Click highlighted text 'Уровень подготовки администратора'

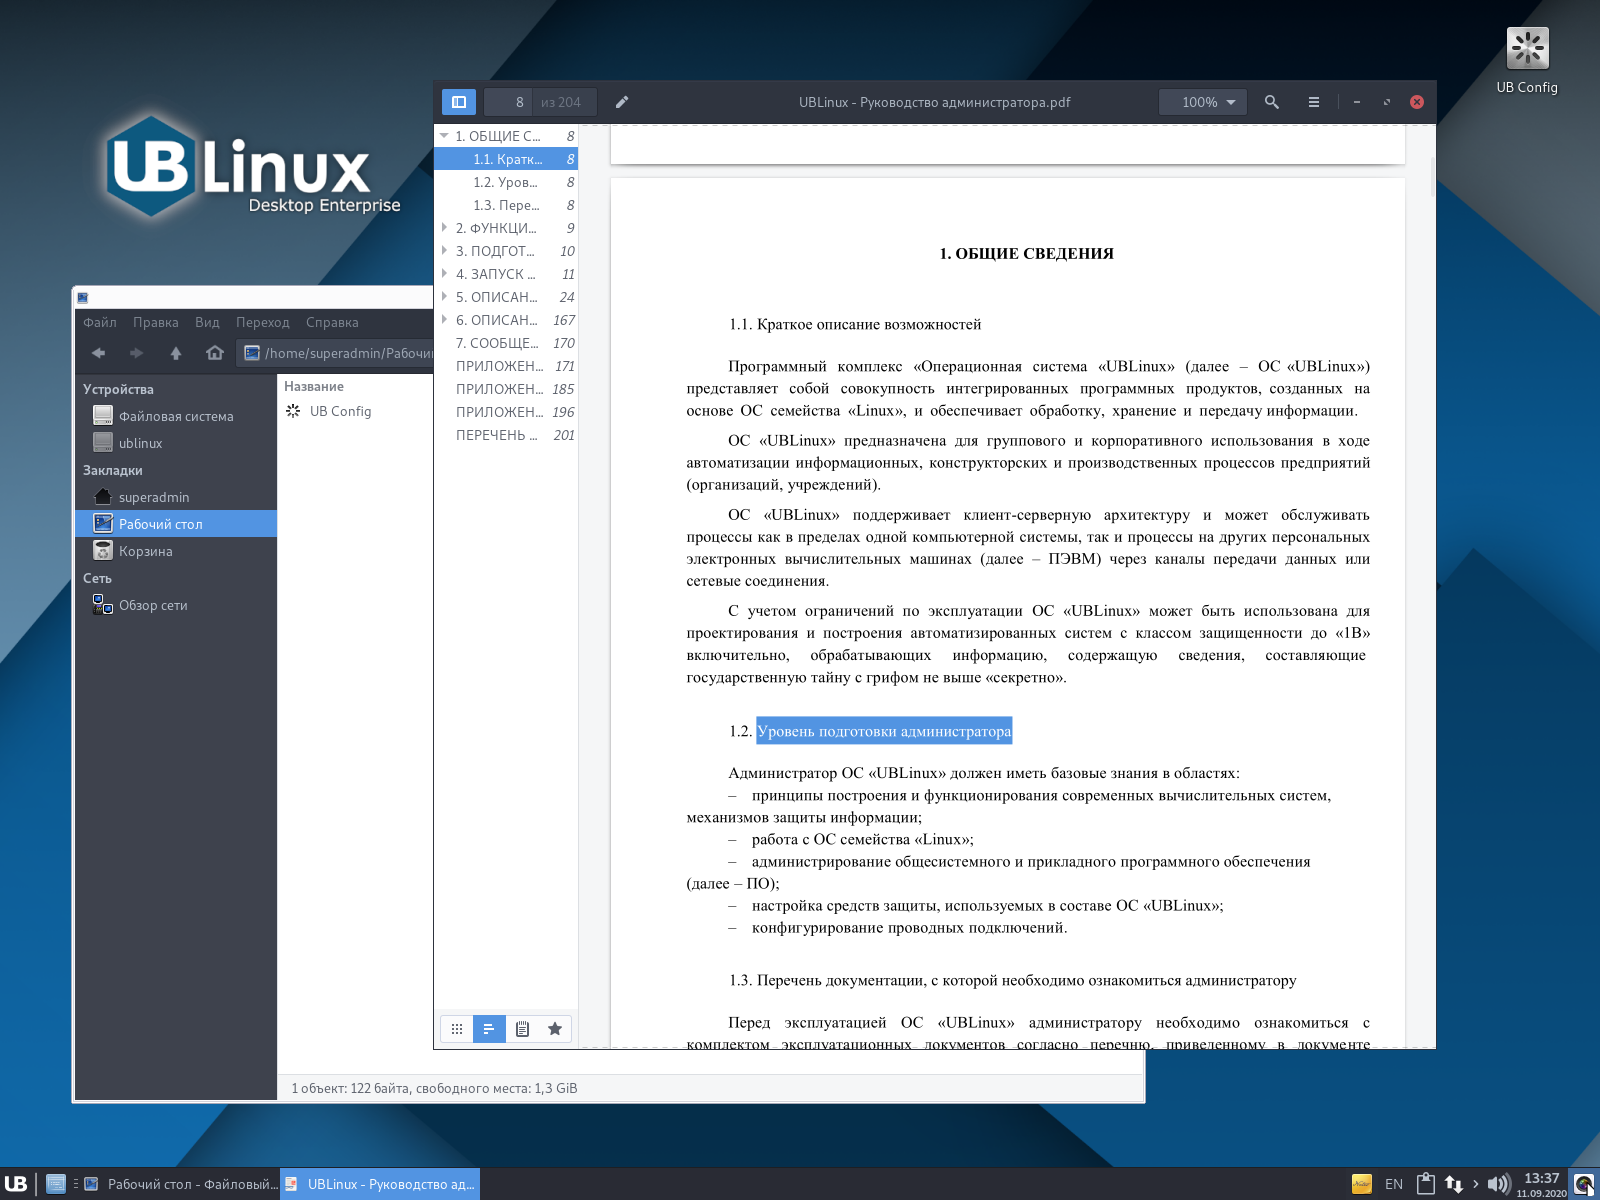point(884,731)
